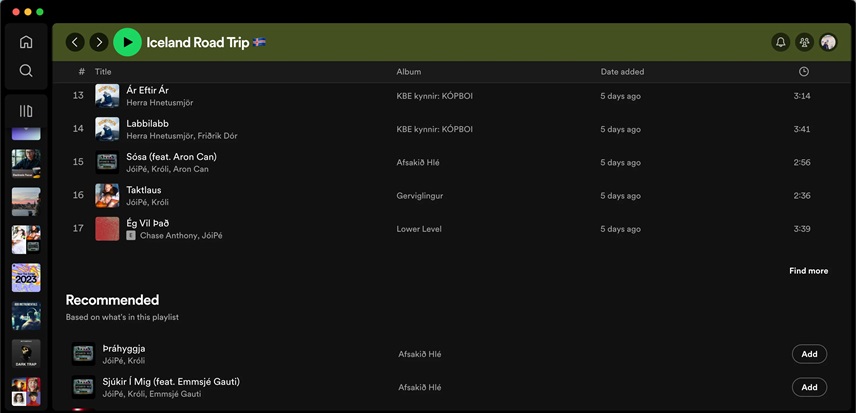Click duration 2:56 of Sósa
Screen dimensions: 856x413
(802, 163)
